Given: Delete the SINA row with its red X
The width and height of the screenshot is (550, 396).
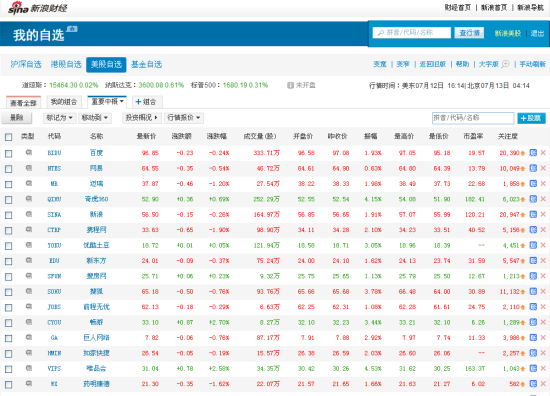Looking at the screenshot, I should tap(543, 214).
